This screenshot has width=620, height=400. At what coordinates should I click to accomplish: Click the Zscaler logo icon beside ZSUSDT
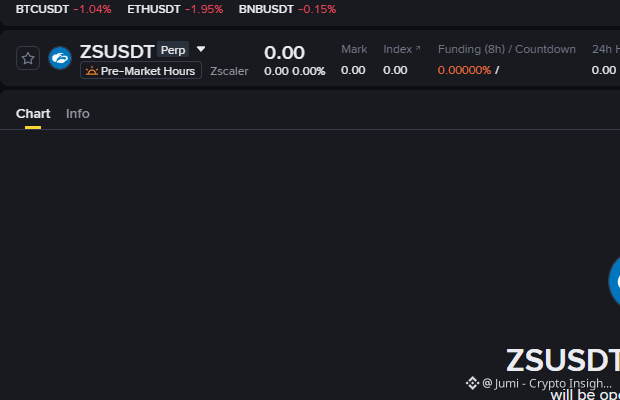click(60, 58)
